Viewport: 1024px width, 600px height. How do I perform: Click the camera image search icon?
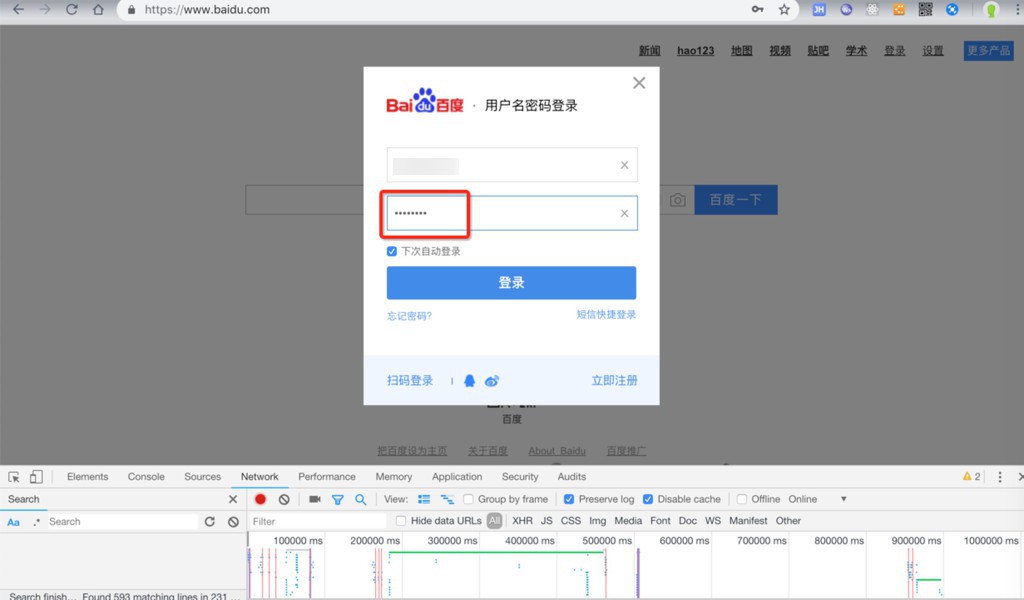tap(678, 200)
